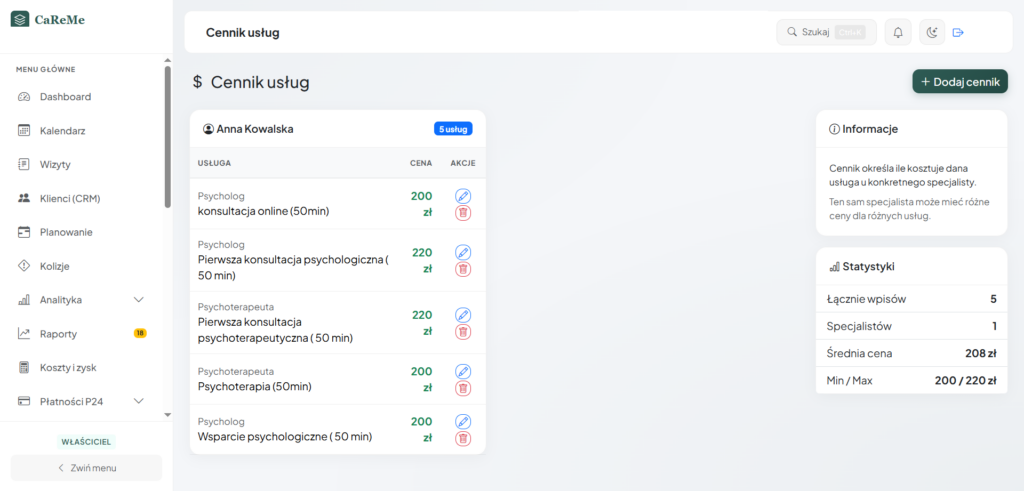Click the CaReMe logo icon

[20, 19]
